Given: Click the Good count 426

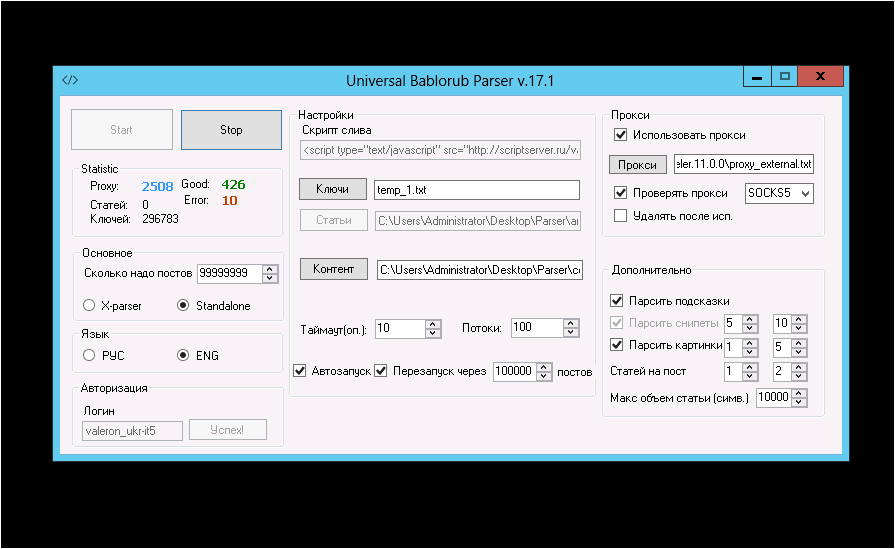Looking at the screenshot, I should pos(233,184).
